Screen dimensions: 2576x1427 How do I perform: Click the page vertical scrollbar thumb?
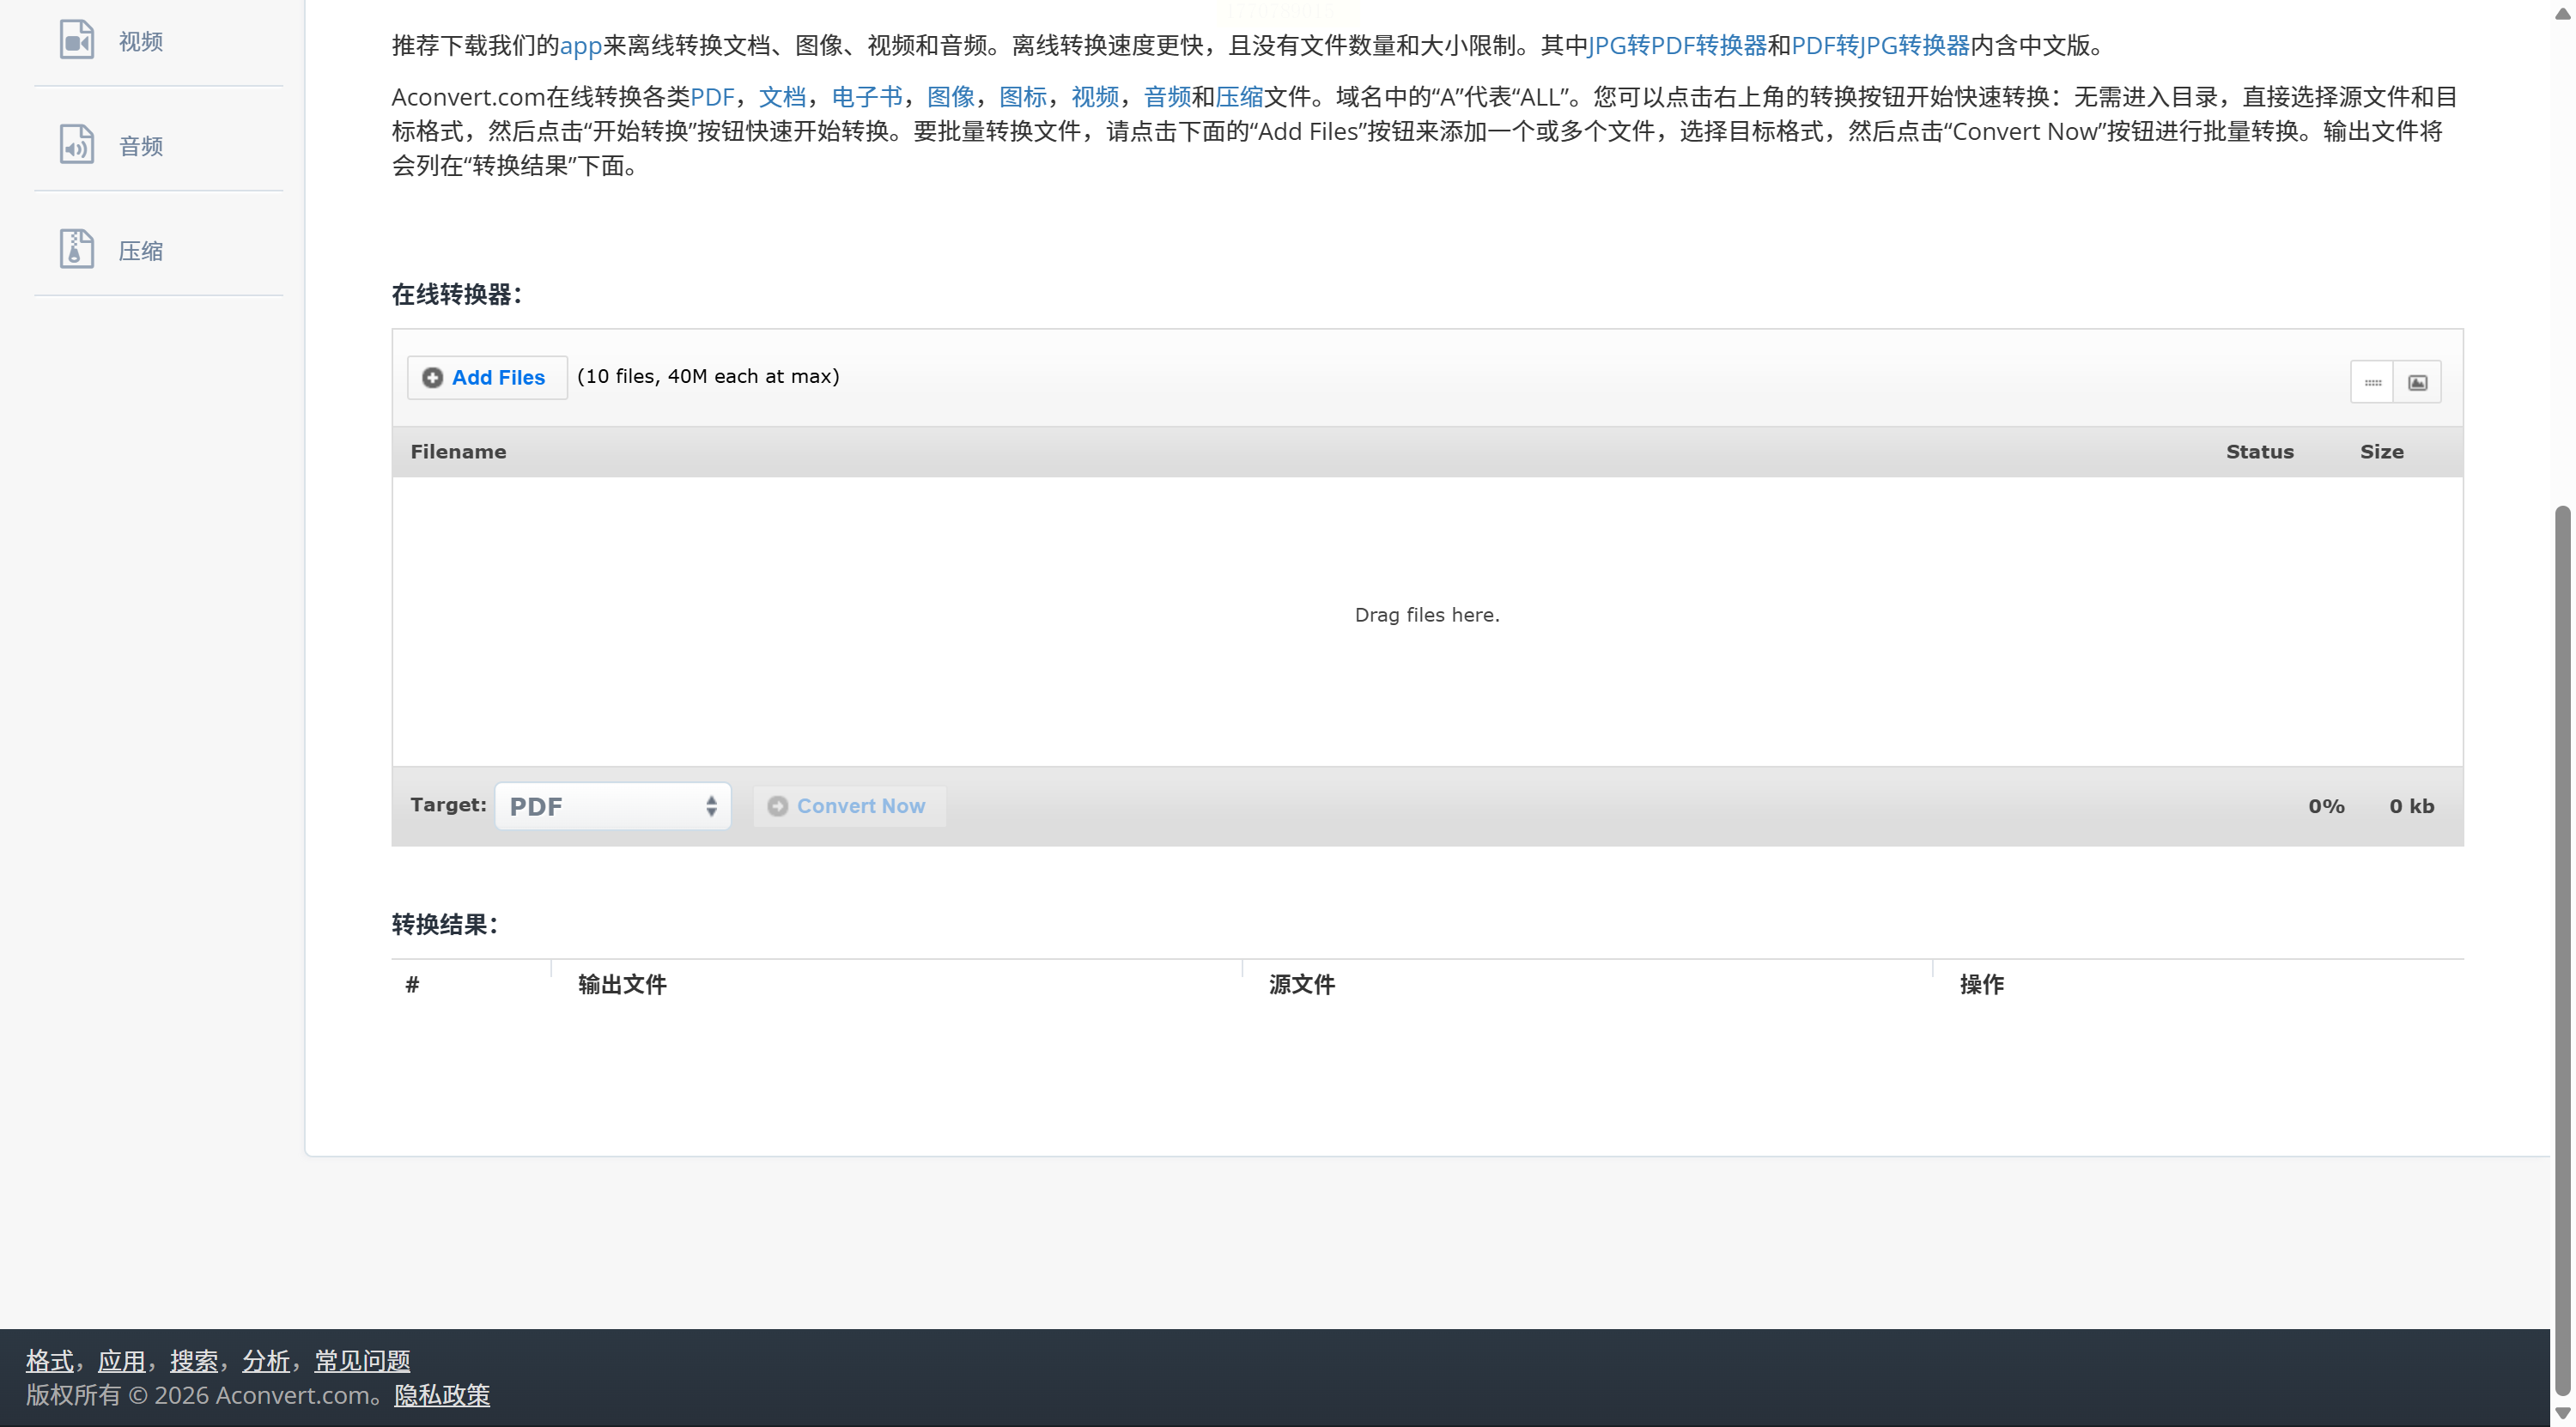pyautogui.click(x=2562, y=950)
